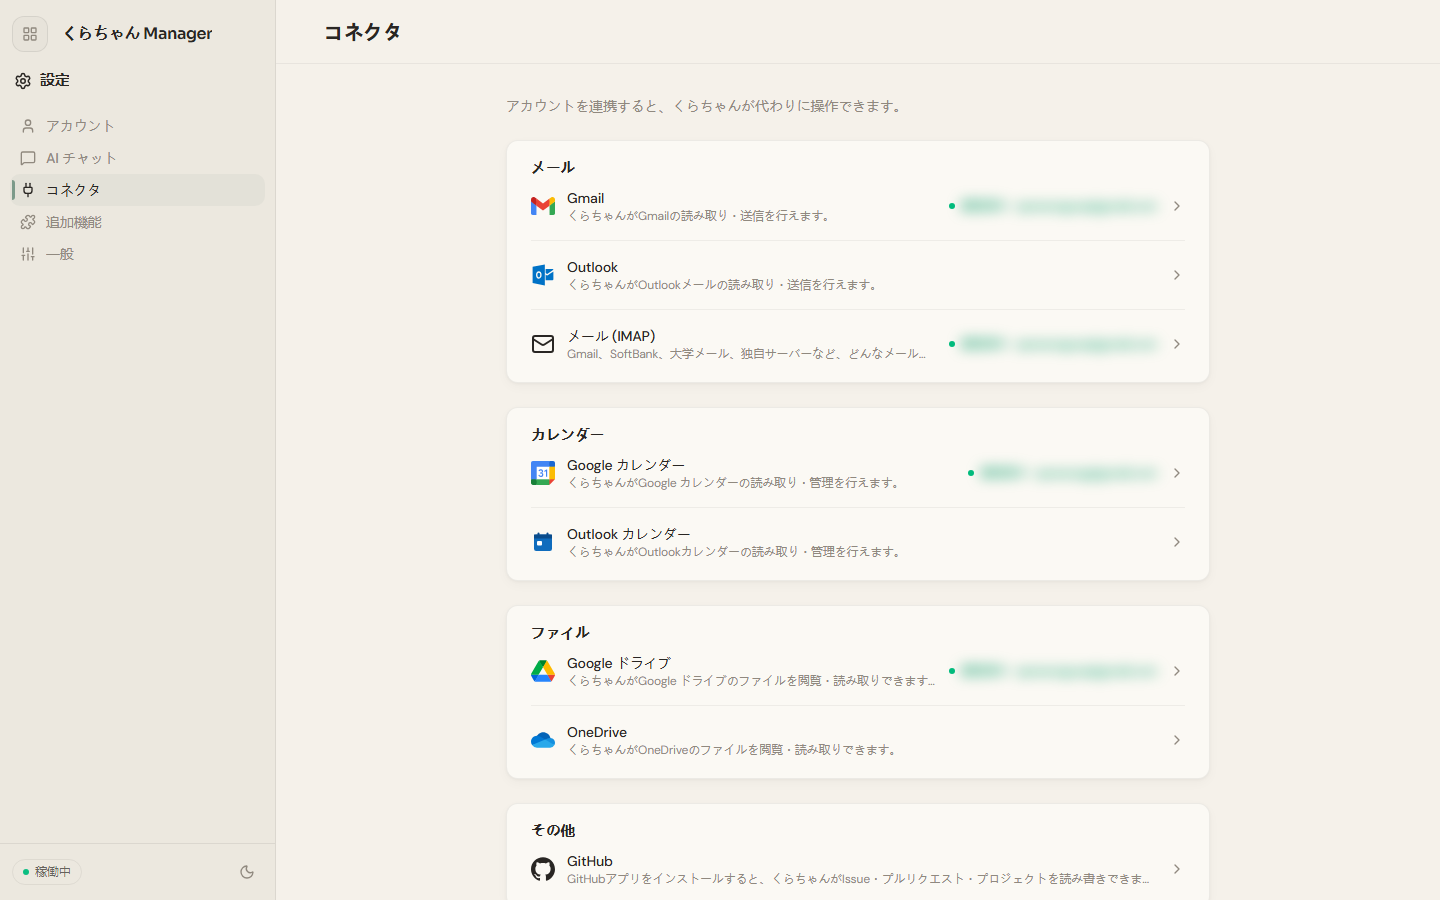Click the Outlook カレンダー icon
1440x900 pixels.
coord(543,542)
